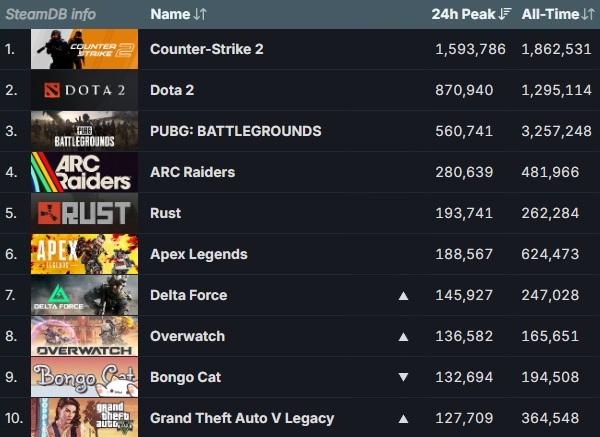
Task: Open the Overwatch logo thumbnail
Action: click(x=84, y=336)
